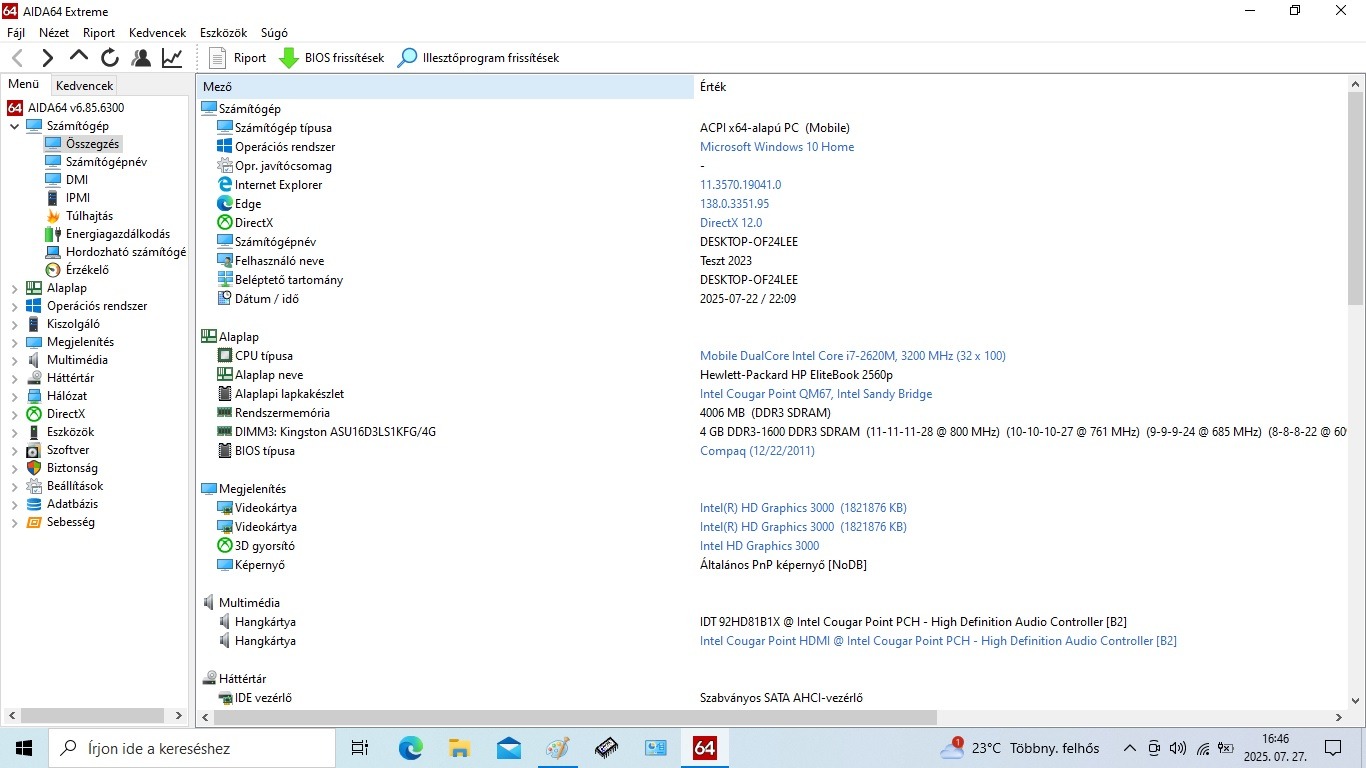Open the Súgó menu
This screenshot has width=1366, height=768.
tap(274, 33)
